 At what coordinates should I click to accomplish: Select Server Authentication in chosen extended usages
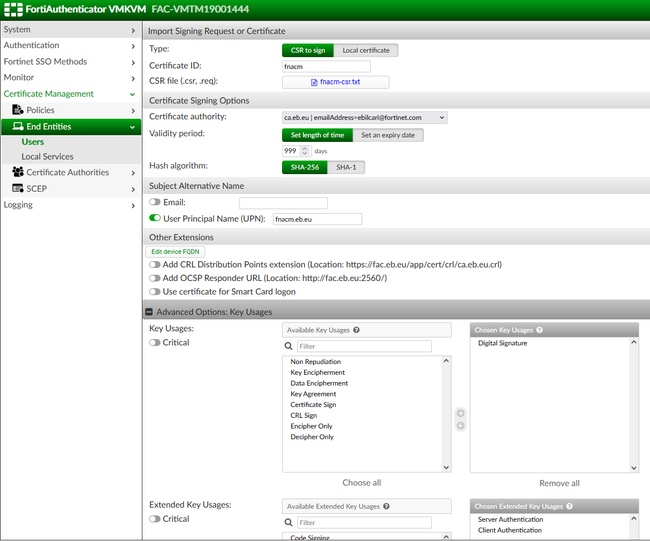coord(510,519)
